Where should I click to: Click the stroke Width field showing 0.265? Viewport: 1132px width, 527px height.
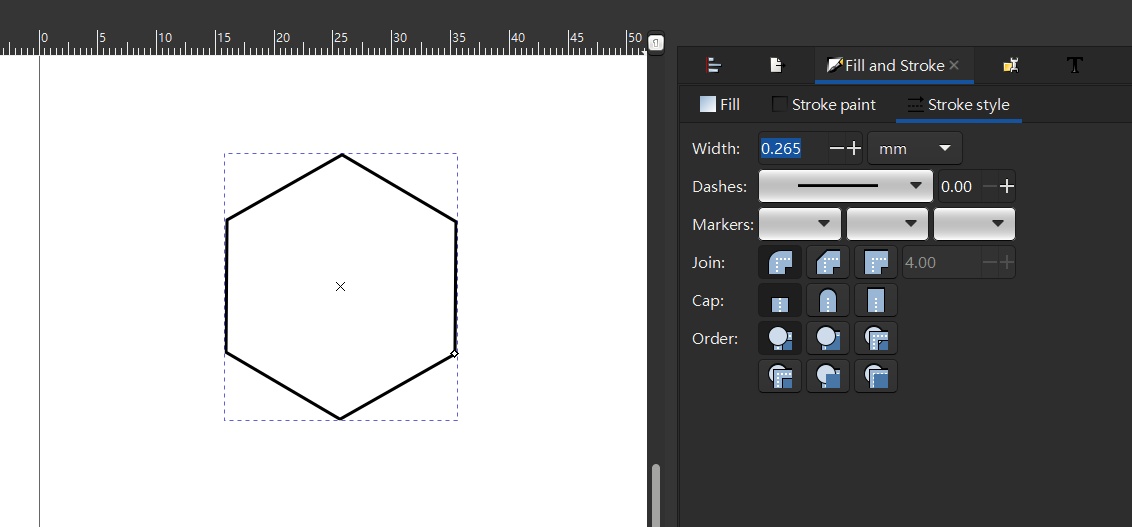pos(793,149)
